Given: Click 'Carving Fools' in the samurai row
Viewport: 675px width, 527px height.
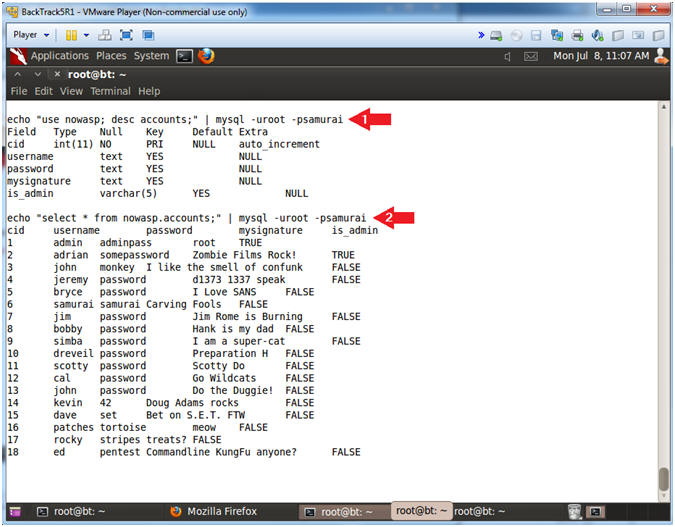Looking at the screenshot, I should [x=183, y=304].
